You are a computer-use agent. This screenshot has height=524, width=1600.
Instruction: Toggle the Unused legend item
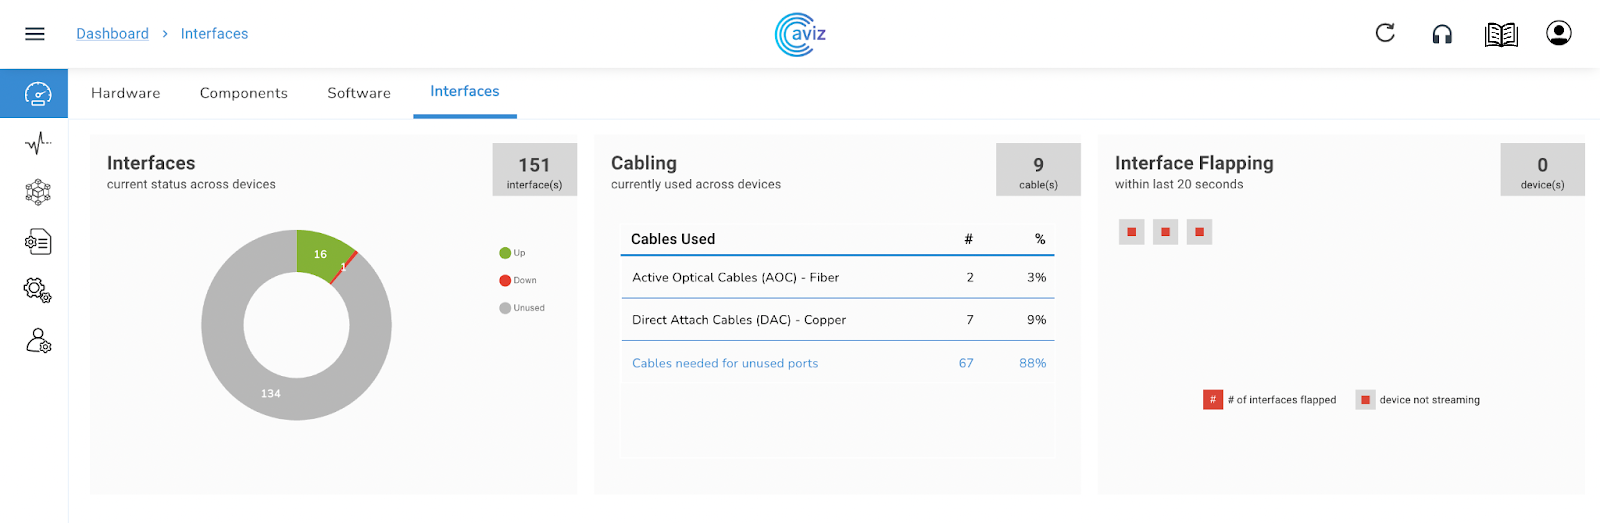point(523,308)
